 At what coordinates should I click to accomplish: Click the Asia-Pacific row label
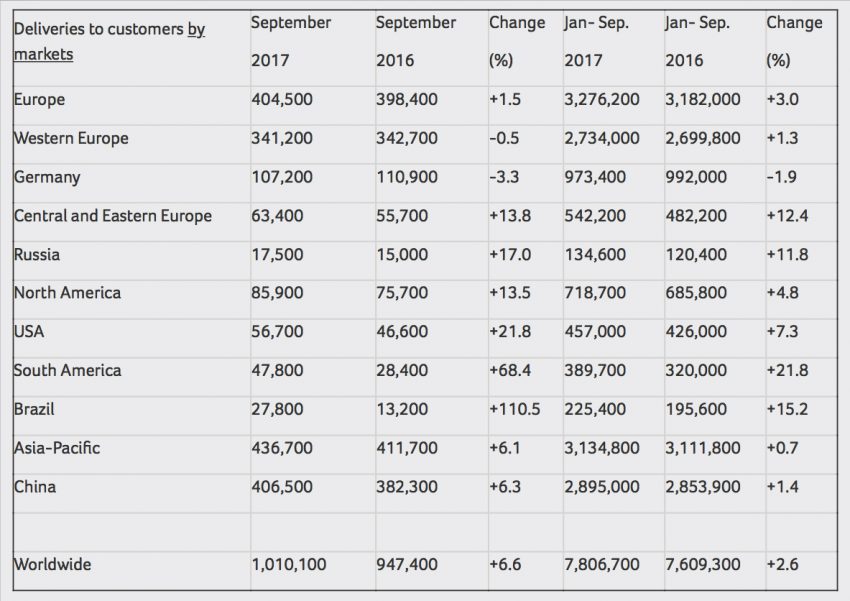point(57,448)
